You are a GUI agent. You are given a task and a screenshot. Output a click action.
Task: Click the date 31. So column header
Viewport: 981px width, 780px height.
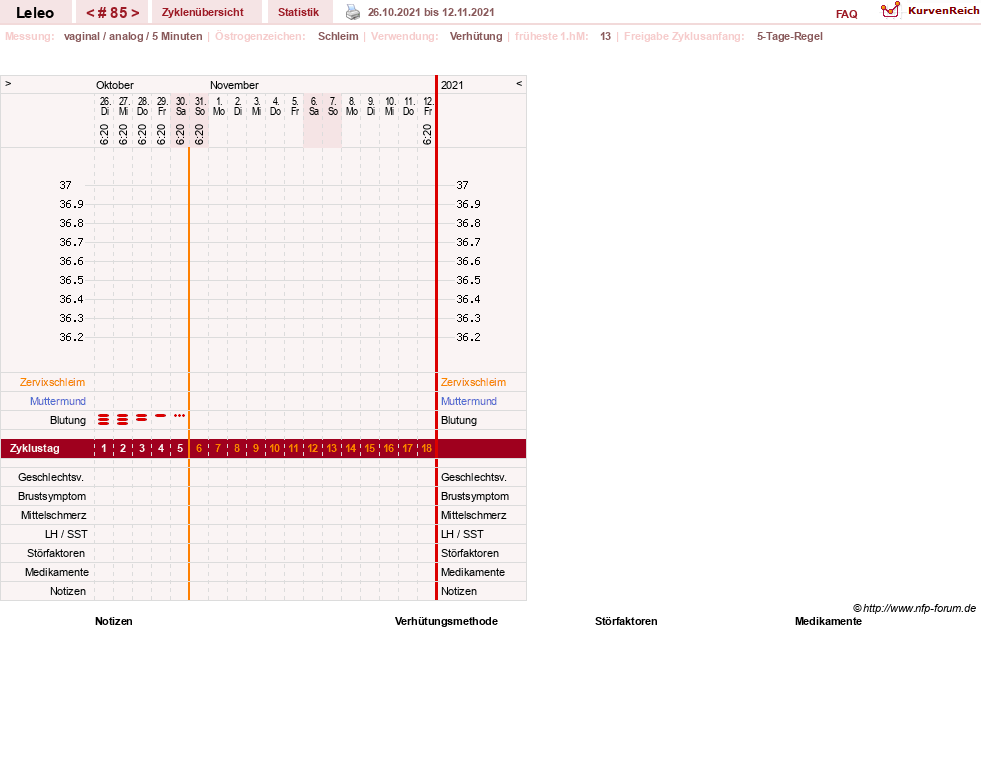200,106
